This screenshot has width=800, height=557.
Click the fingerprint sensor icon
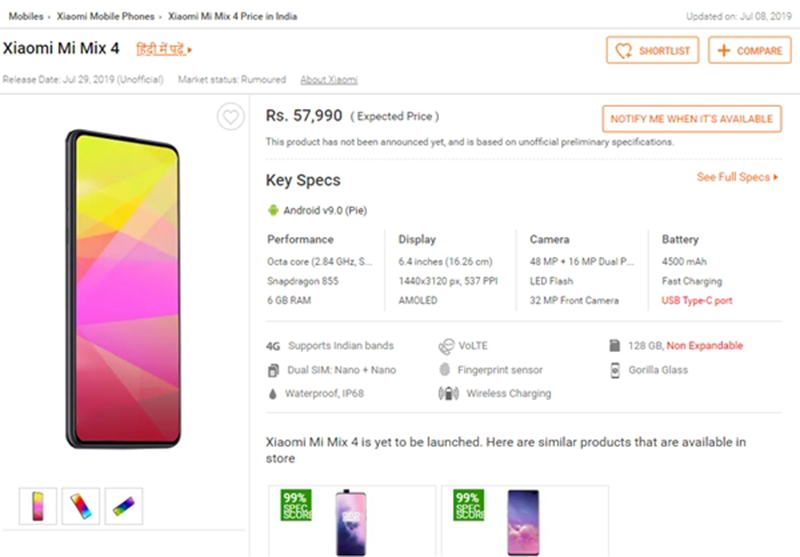445,370
